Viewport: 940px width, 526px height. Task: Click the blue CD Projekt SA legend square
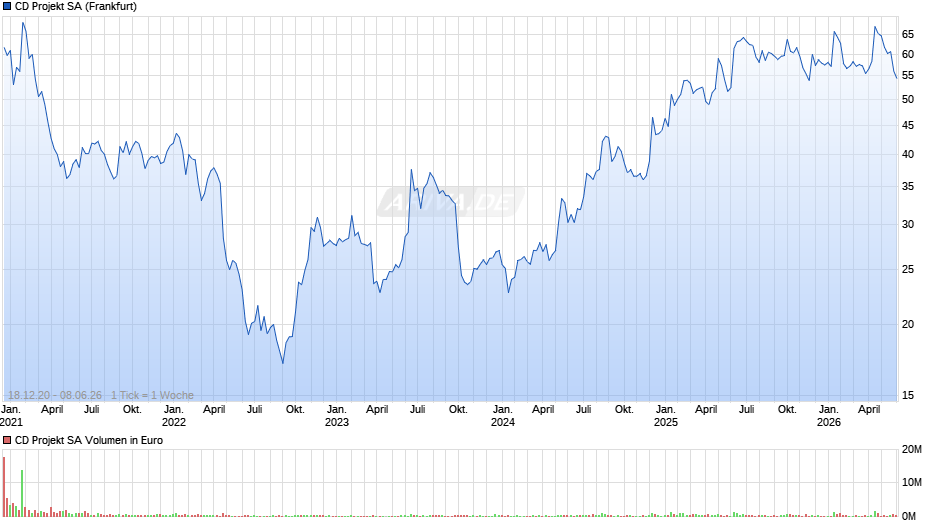7,7
